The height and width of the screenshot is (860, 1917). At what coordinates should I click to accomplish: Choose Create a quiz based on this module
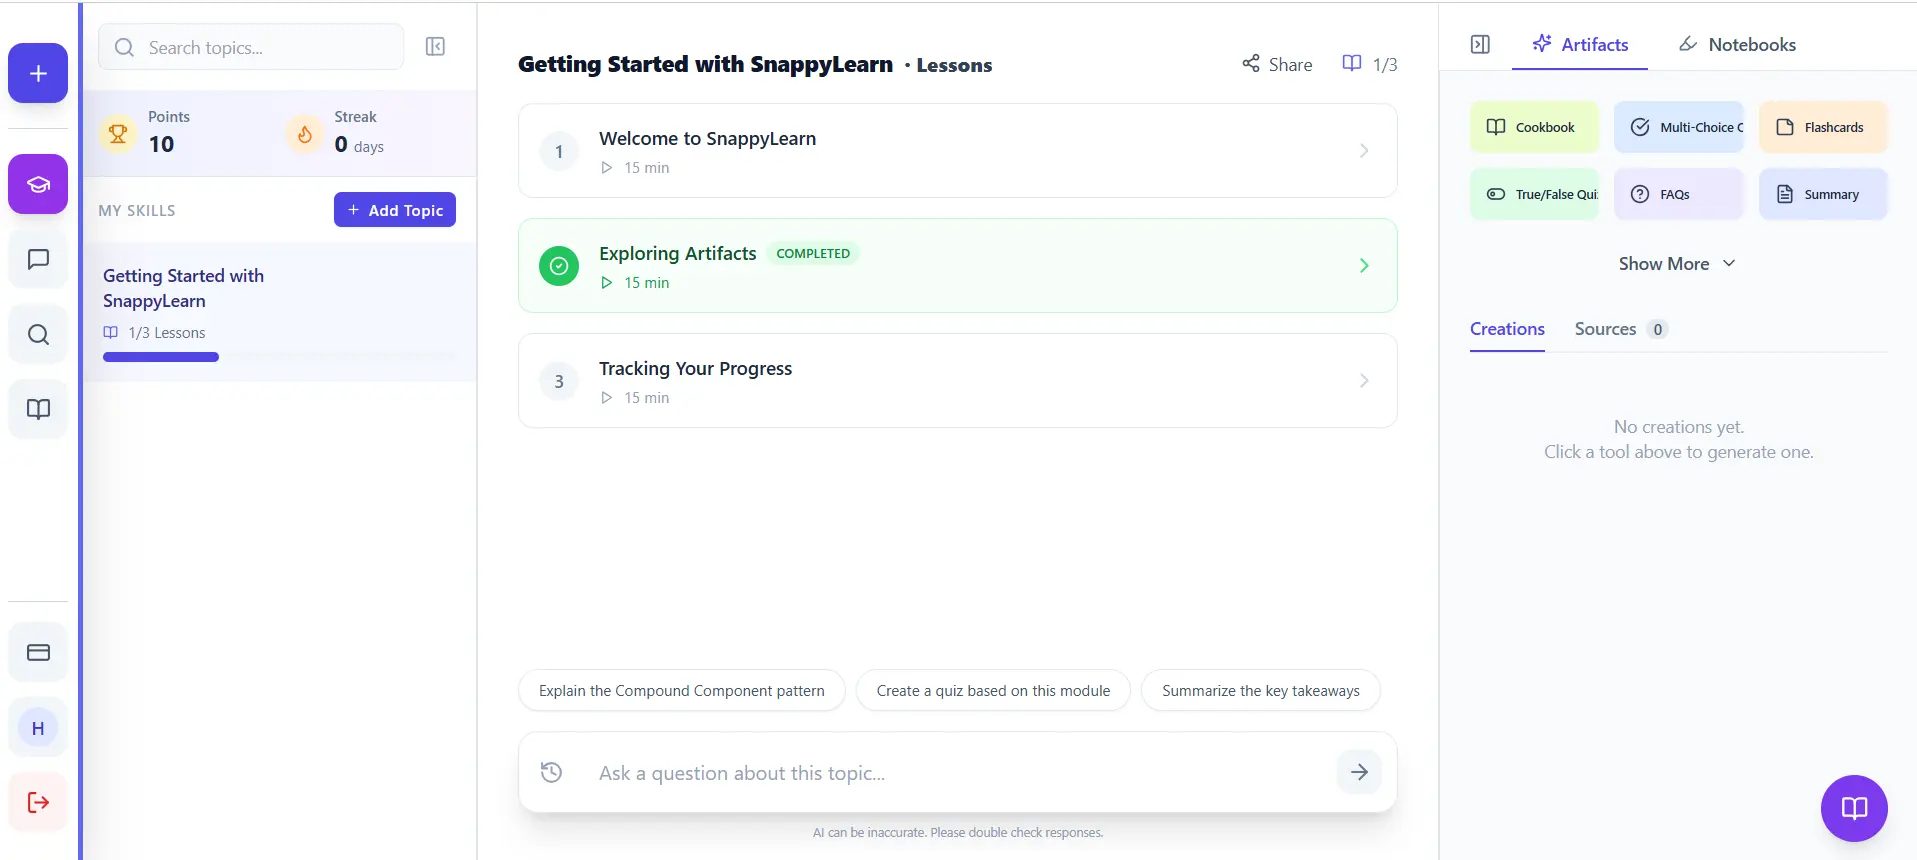[x=993, y=691]
